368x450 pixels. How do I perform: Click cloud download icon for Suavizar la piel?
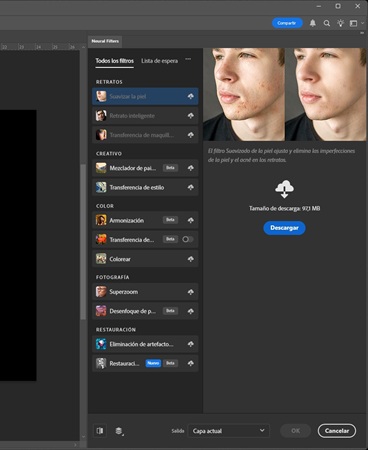tap(190, 96)
